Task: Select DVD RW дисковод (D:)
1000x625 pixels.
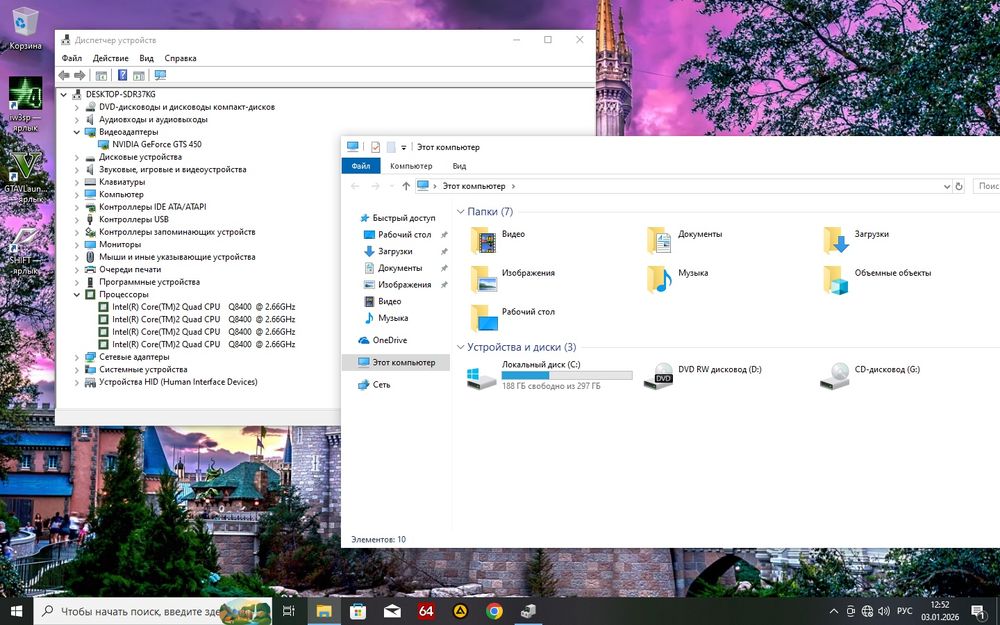Action: pyautogui.click(x=702, y=375)
